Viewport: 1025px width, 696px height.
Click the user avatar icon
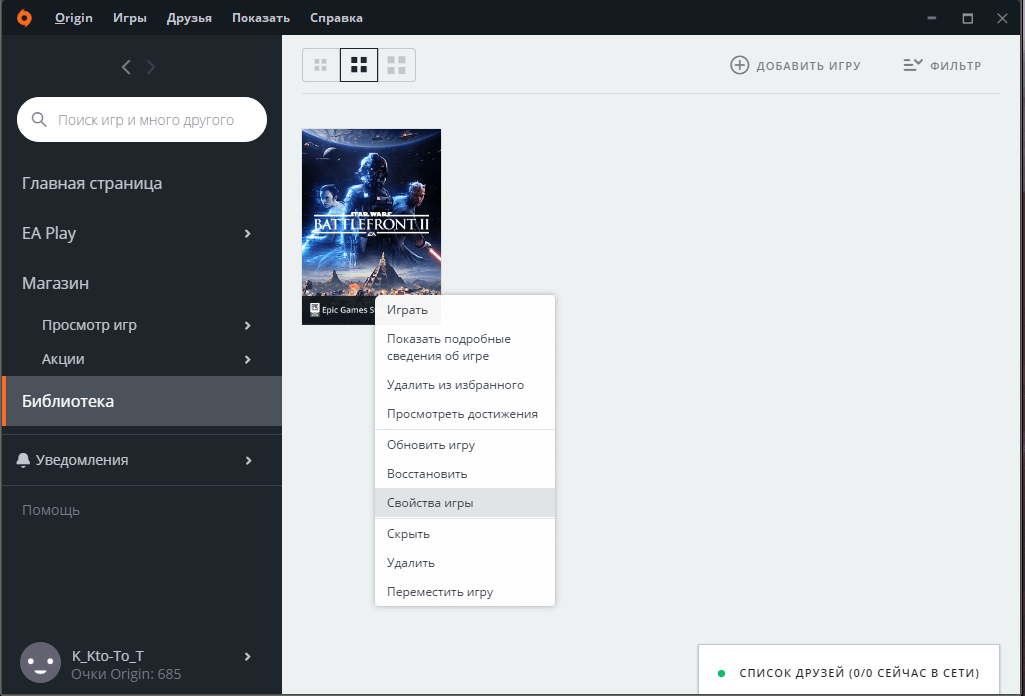coord(40,662)
